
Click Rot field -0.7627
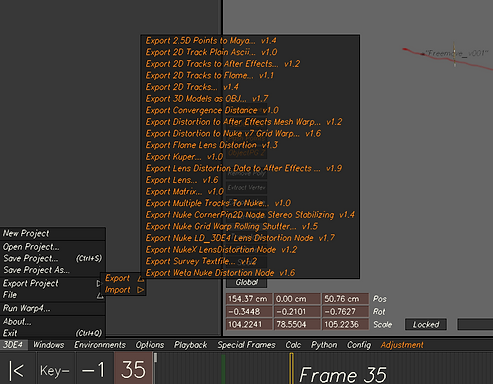click(x=345, y=311)
